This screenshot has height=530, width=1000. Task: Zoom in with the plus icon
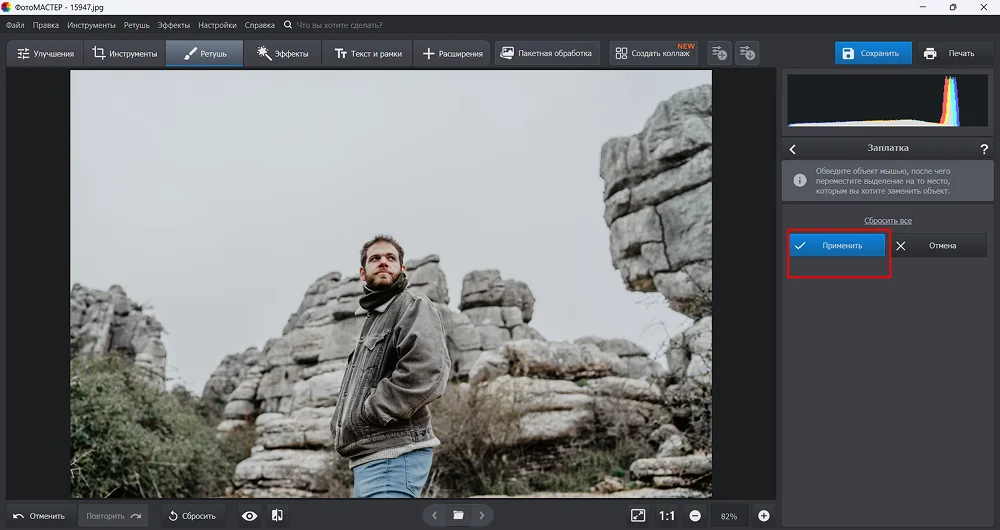coord(764,516)
